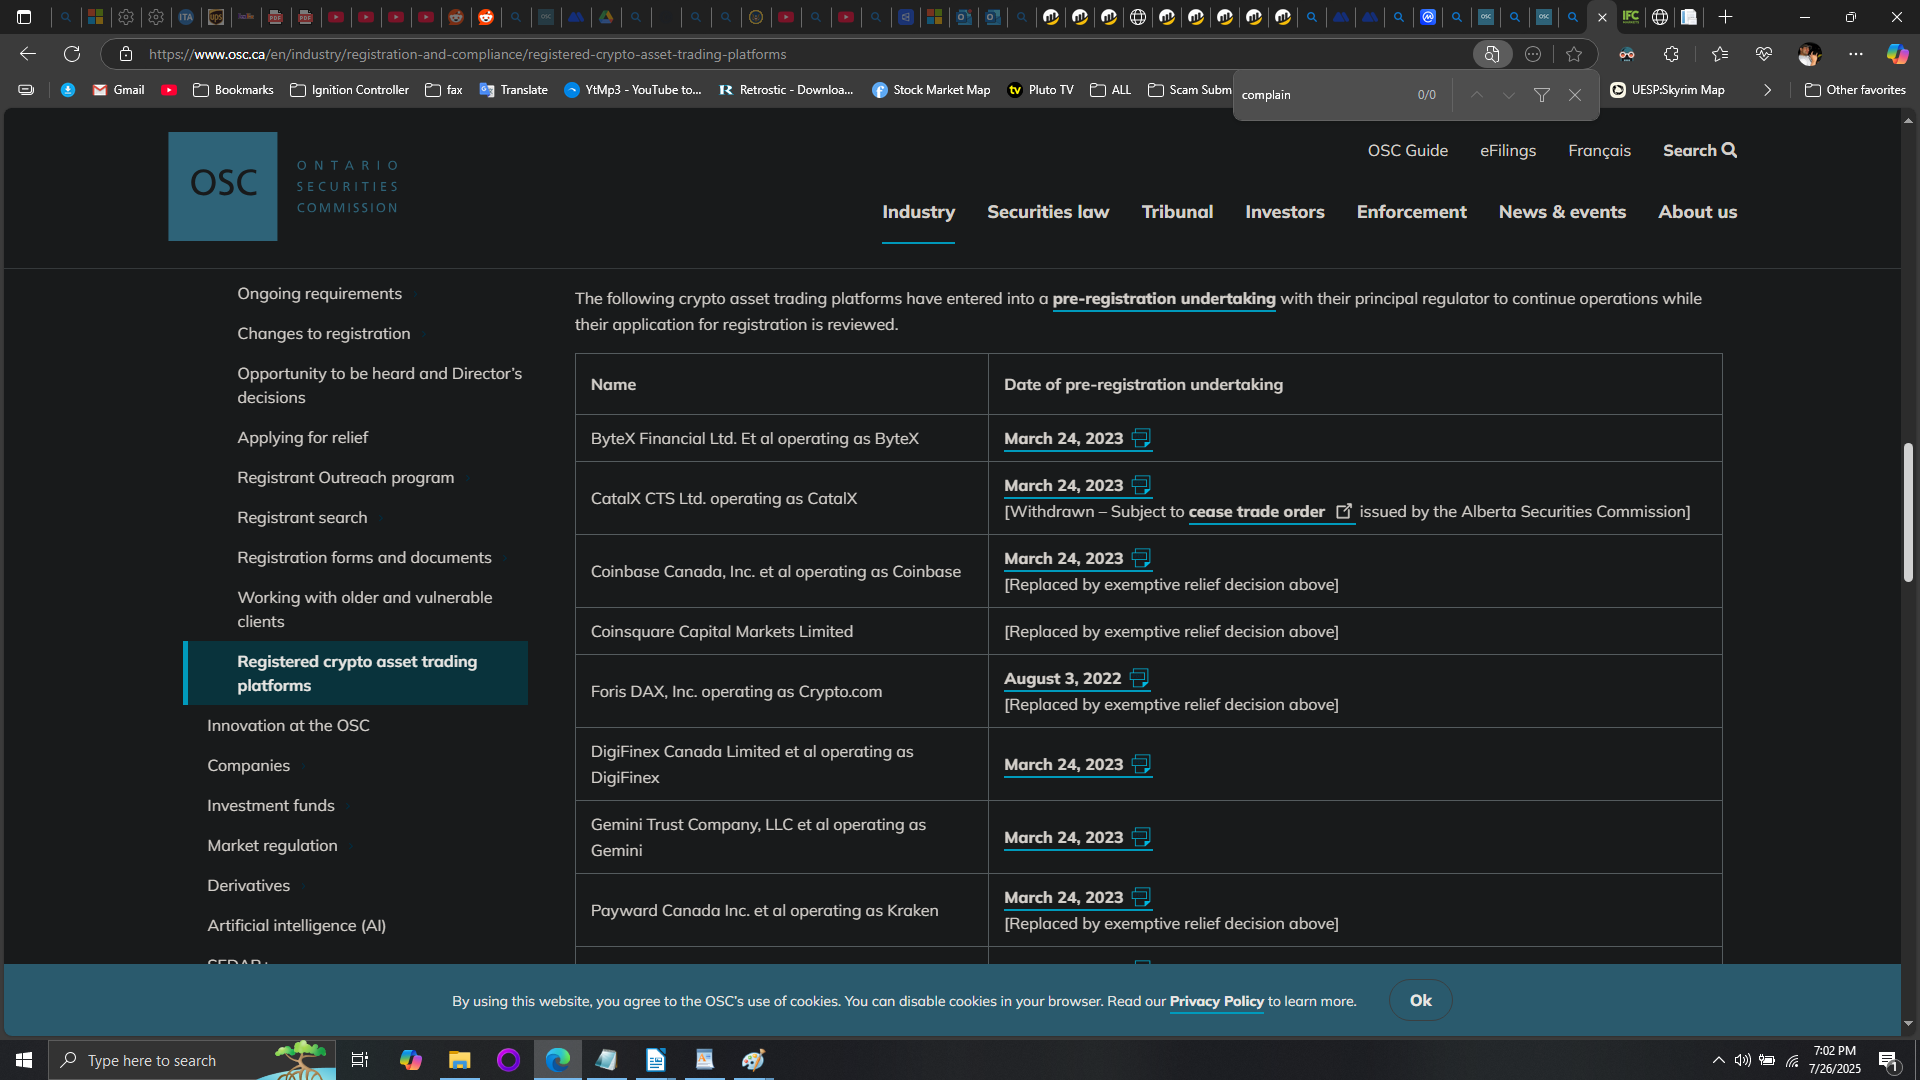The height and width of the screenshot is (1080, 1920).
Task: Open the Extensions puzzle-piece icon
Action: pyautogui.click(x=1671, y=54)
